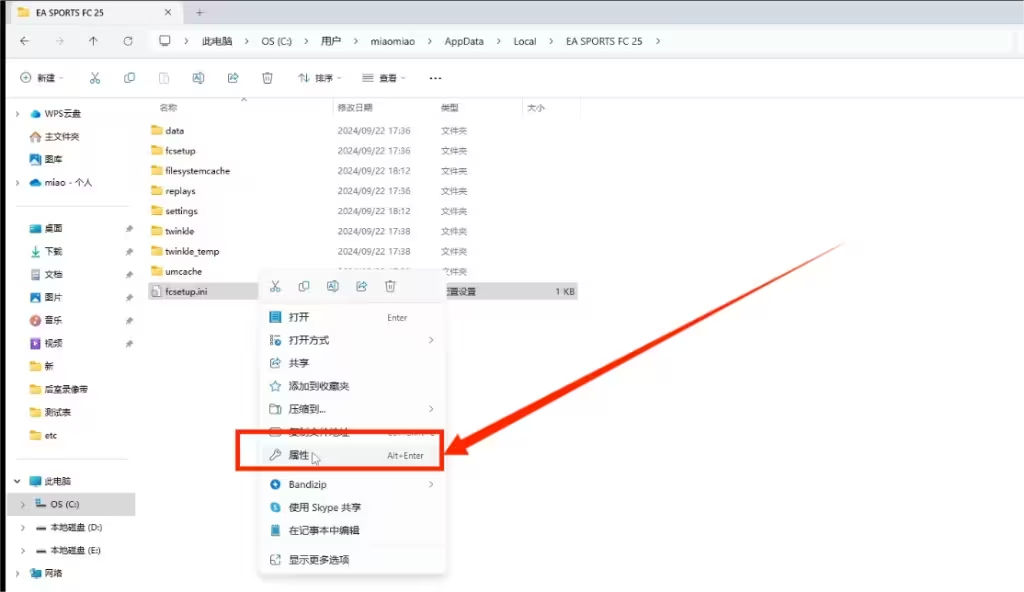Expand 压缩到... submenu
1024x592 pixels.
[x=352, y=408]
